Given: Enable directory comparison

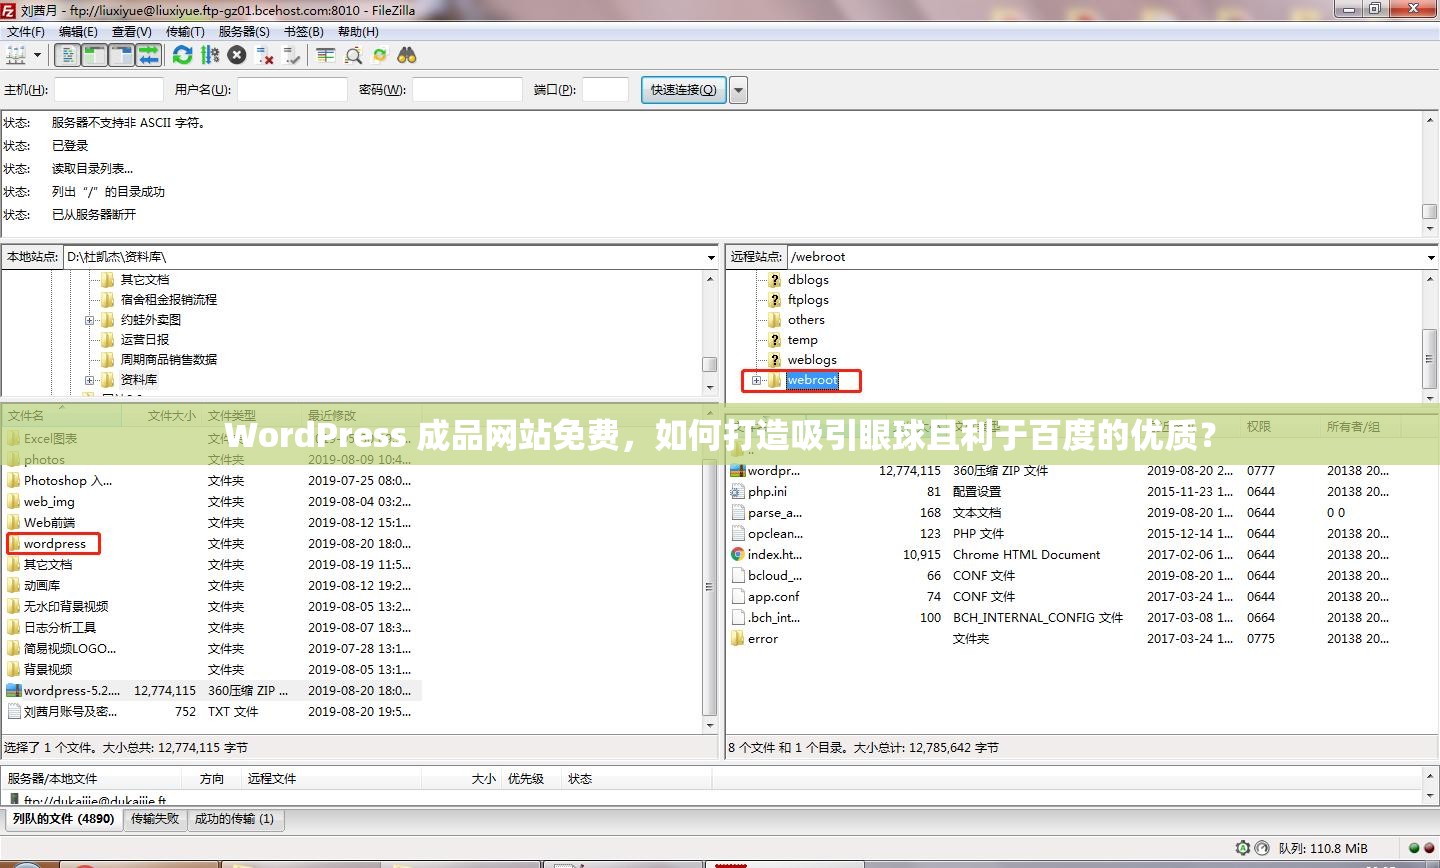Looking at the screenshot, I should click(x=325, y=55).
